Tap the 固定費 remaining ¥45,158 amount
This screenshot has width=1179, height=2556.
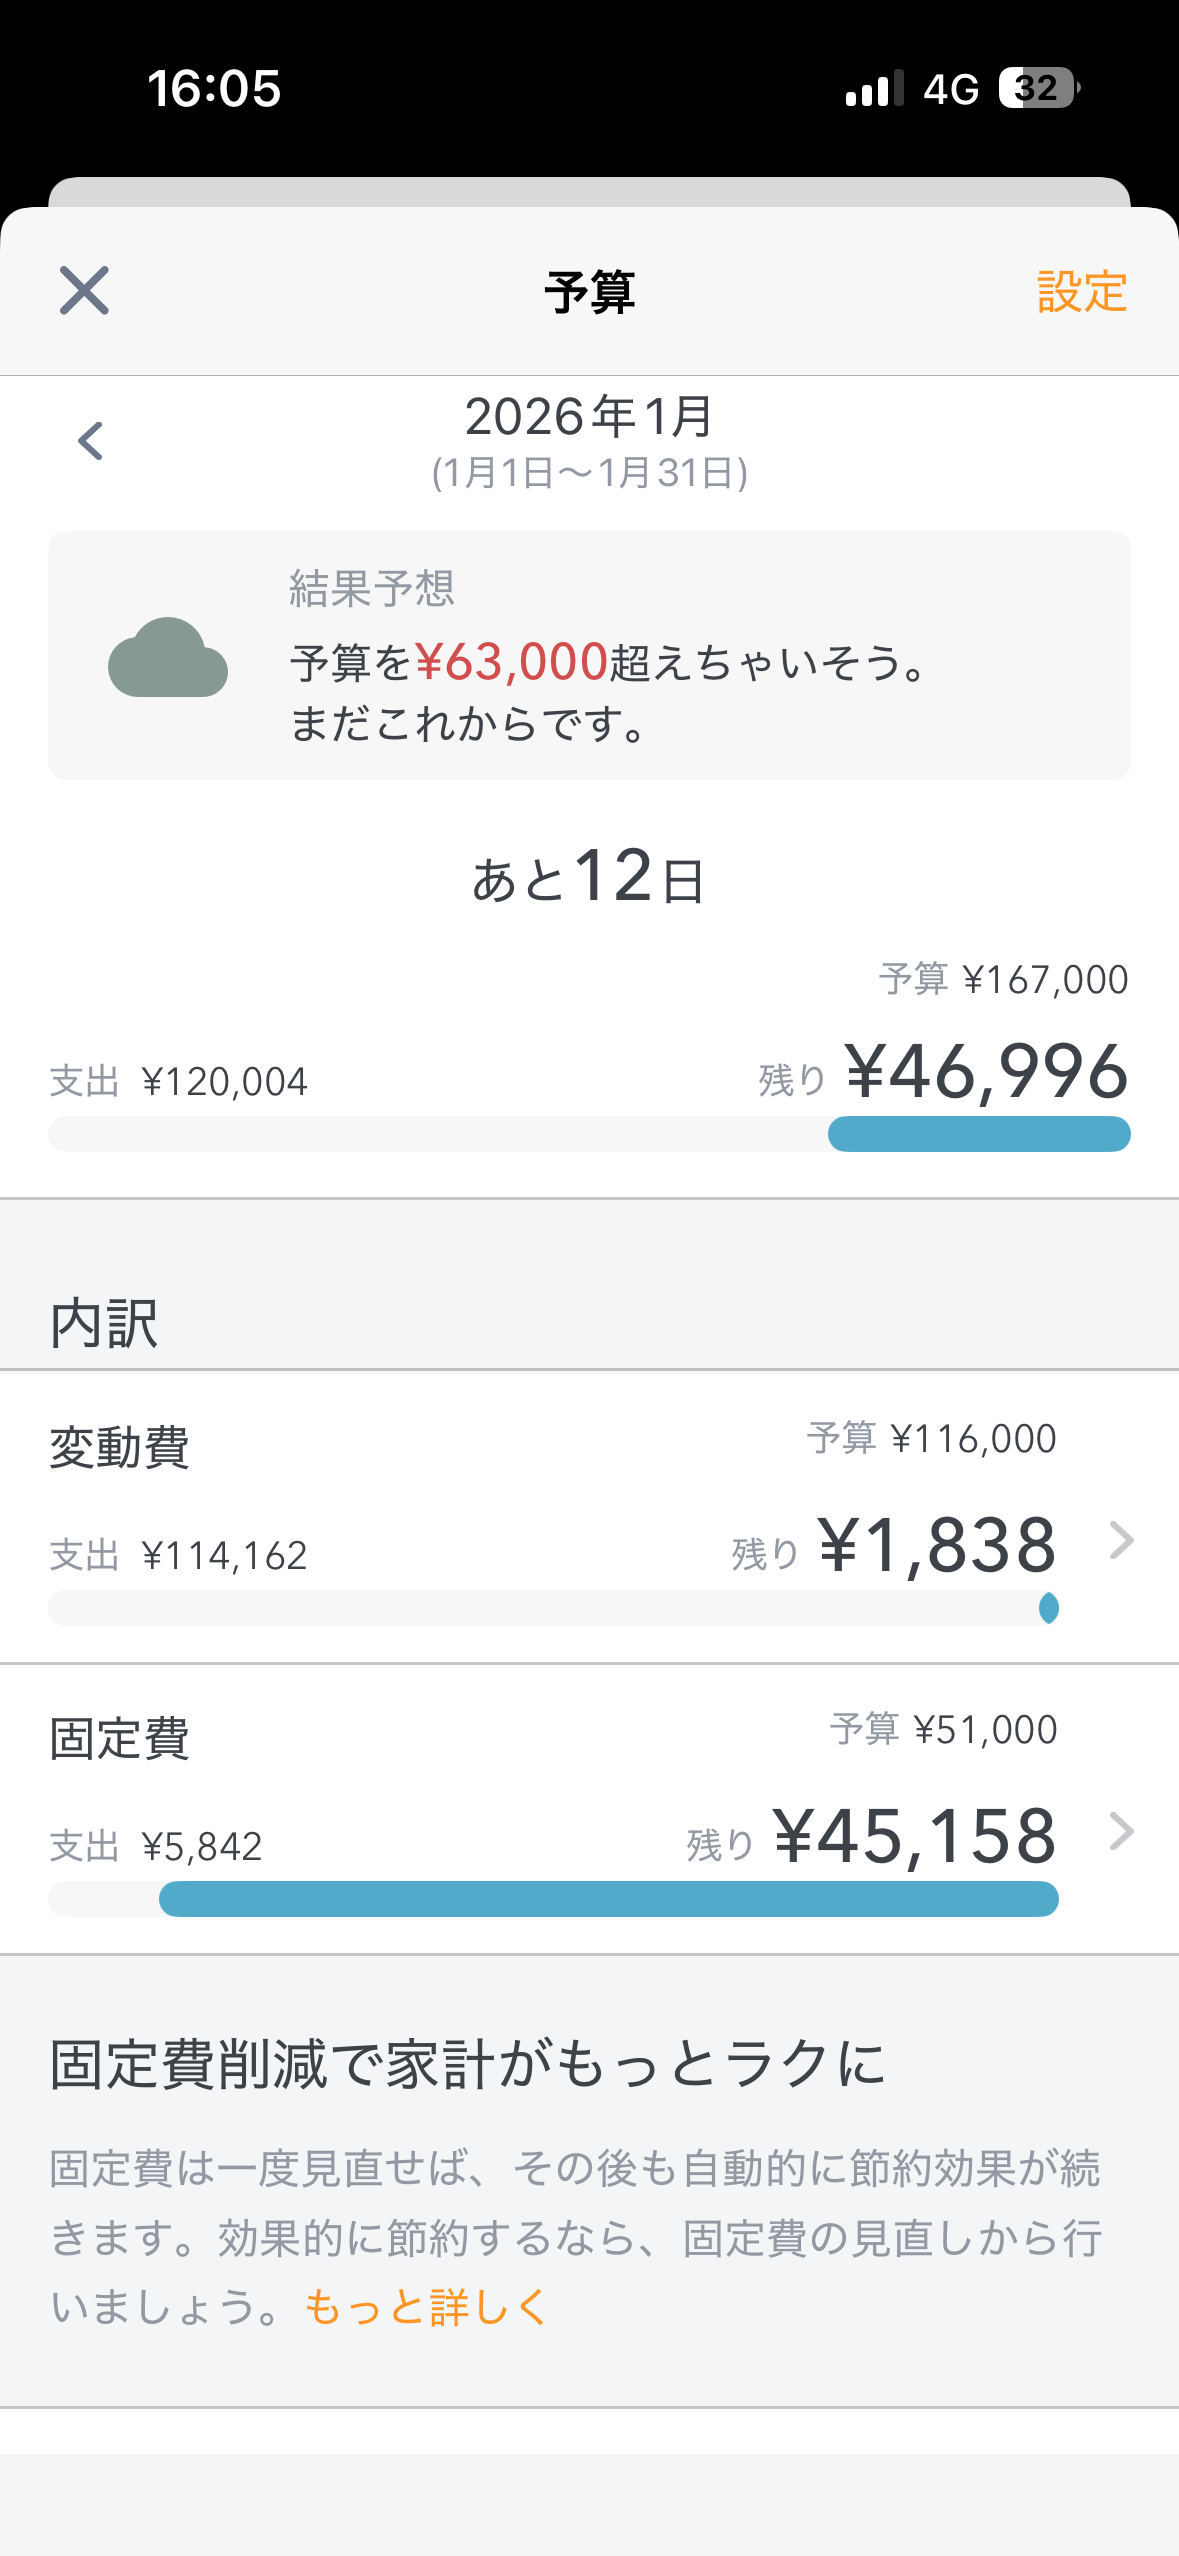(x=914, y=1837)
